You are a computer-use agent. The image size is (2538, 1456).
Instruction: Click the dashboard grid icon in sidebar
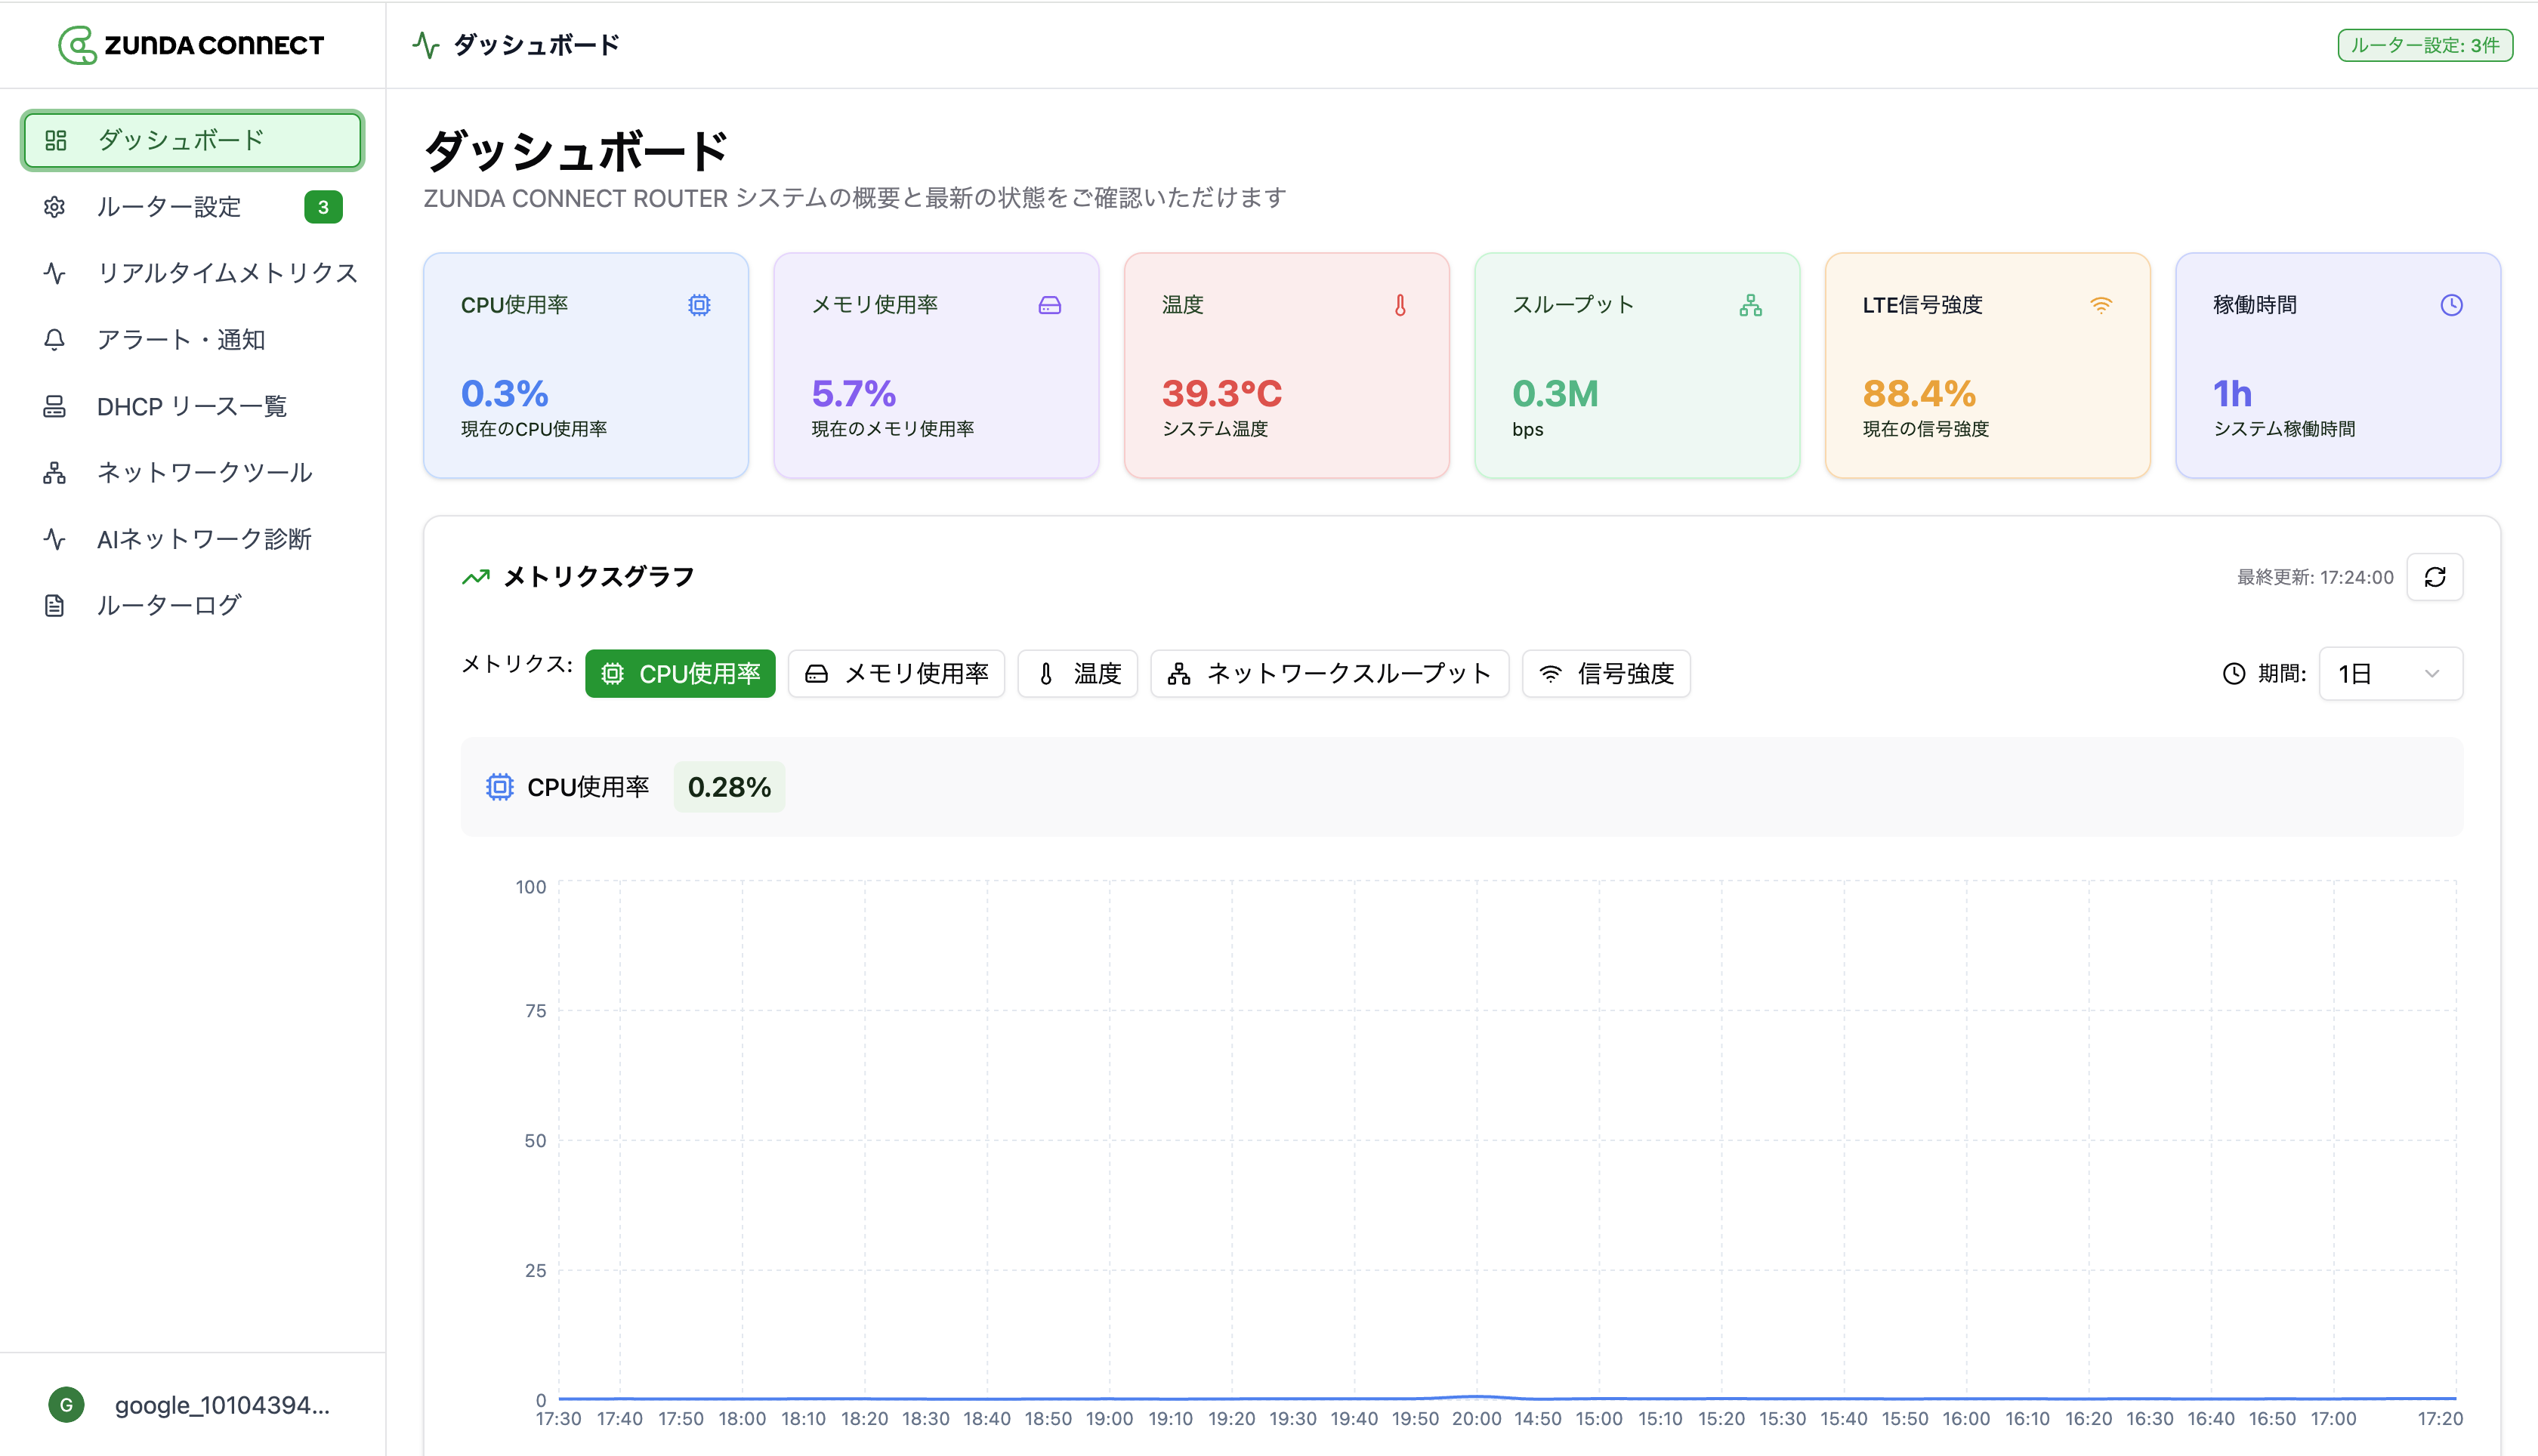[56, 140]
